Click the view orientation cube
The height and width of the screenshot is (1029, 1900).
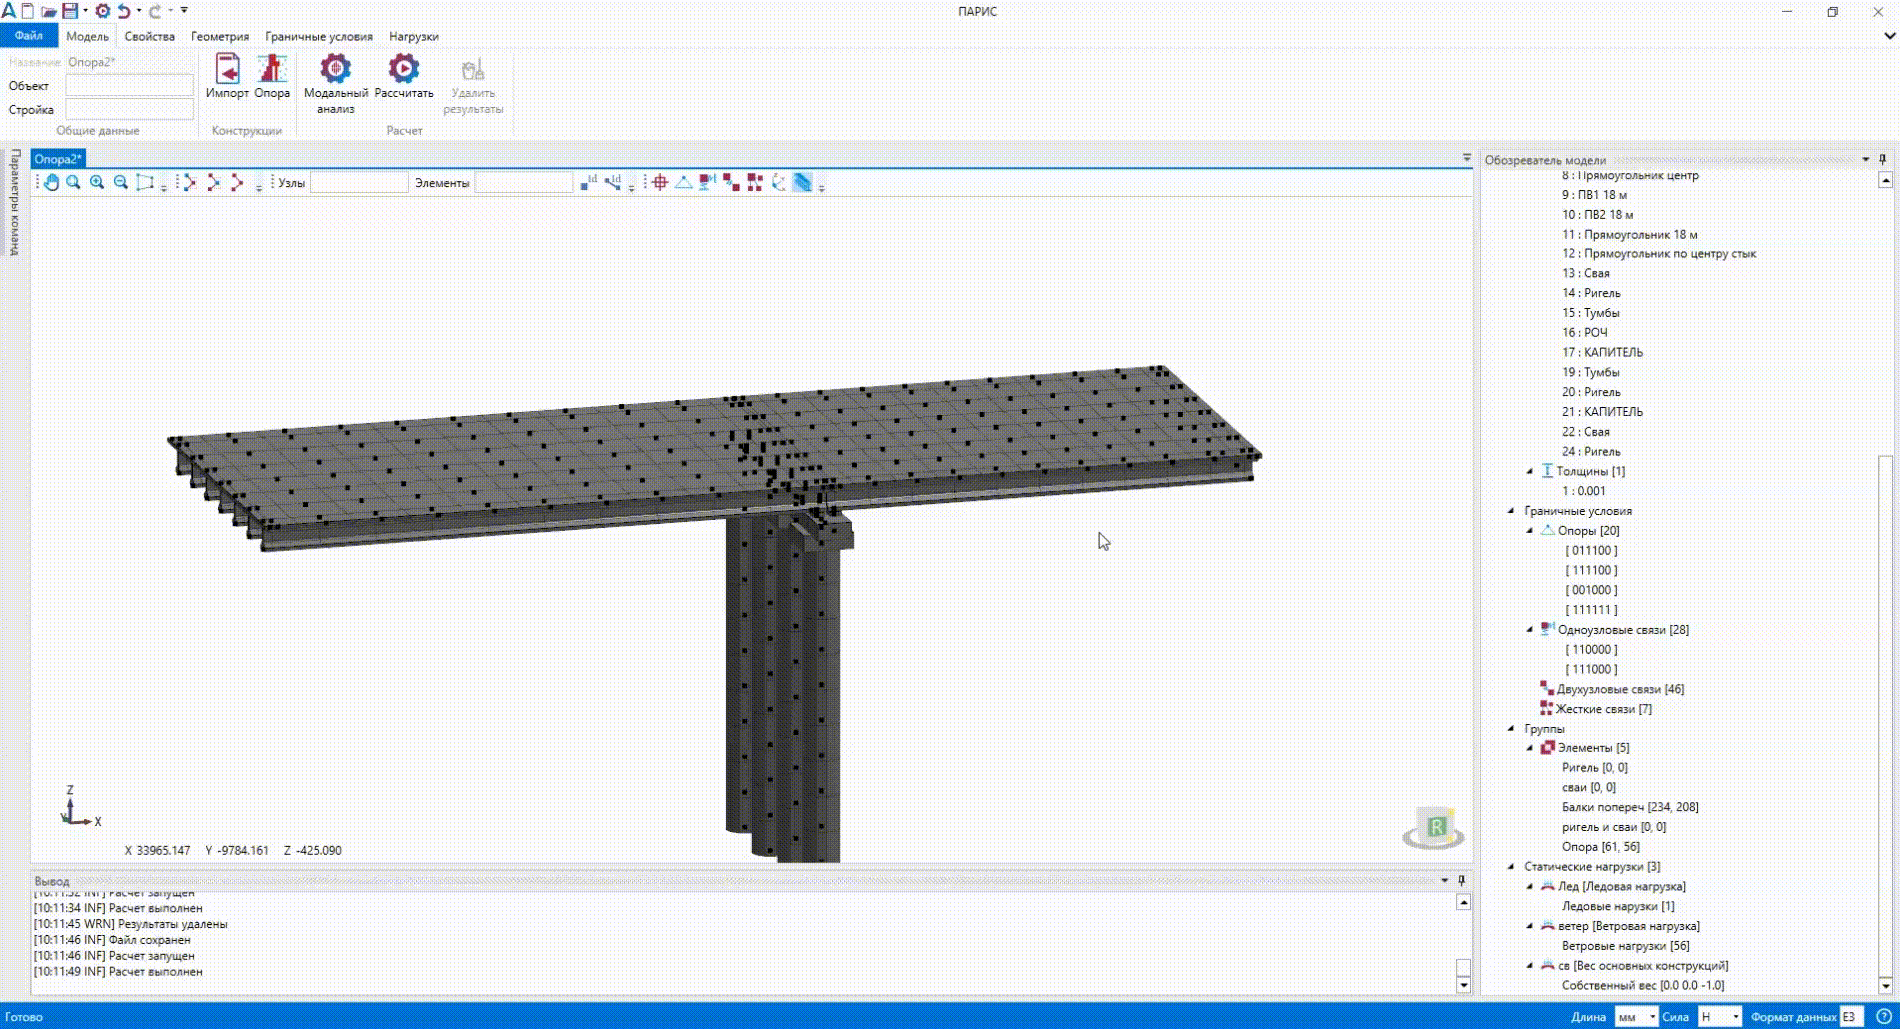(1434, 828)
